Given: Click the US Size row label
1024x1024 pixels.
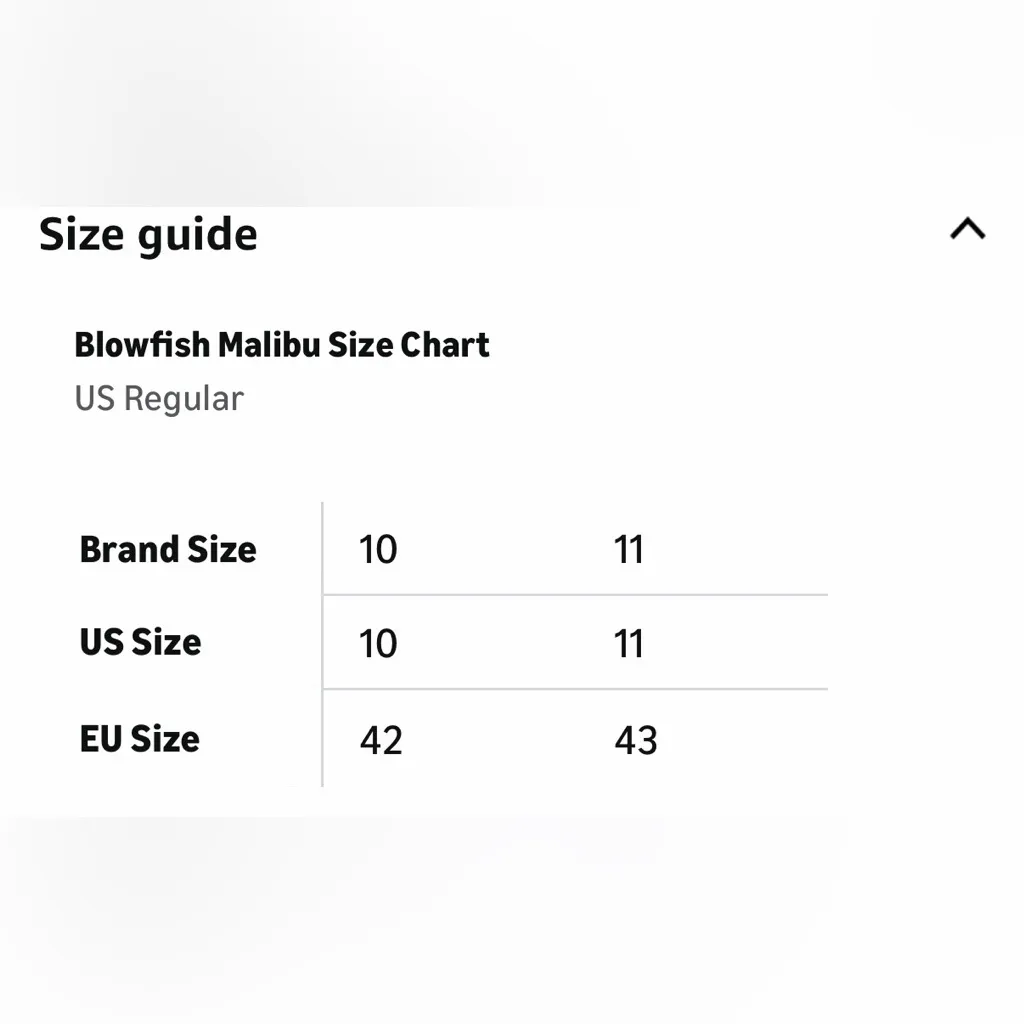Looking at the screenshot, I should coord(140,642).
